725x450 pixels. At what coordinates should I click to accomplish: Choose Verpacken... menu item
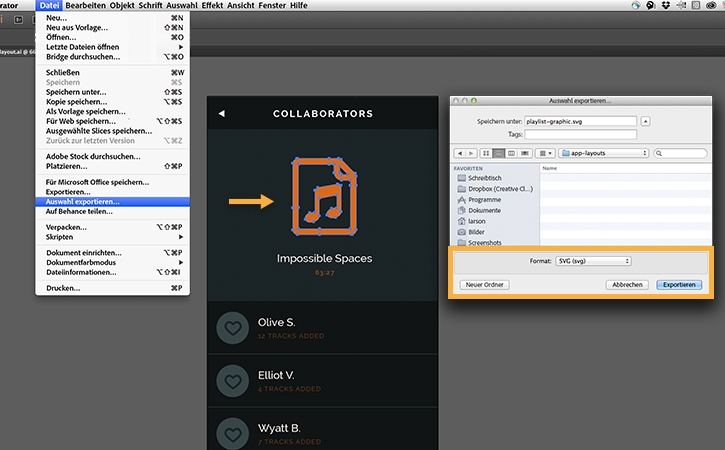[x=112, y=227]
